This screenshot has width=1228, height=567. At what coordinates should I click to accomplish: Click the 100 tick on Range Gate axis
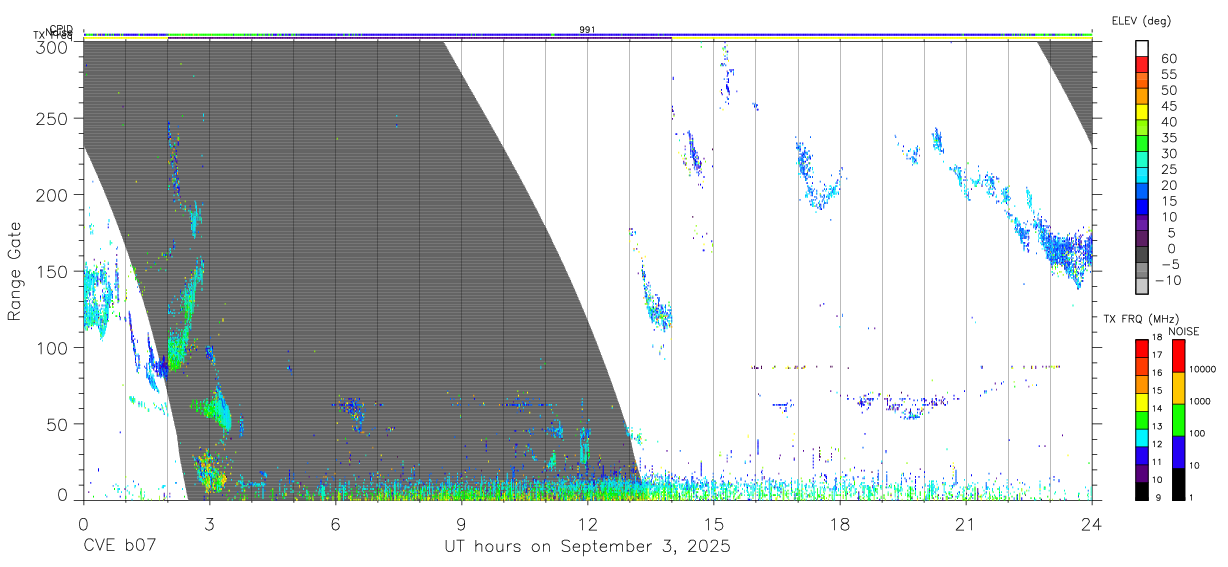pyautogui.click(x=53, y=347)
